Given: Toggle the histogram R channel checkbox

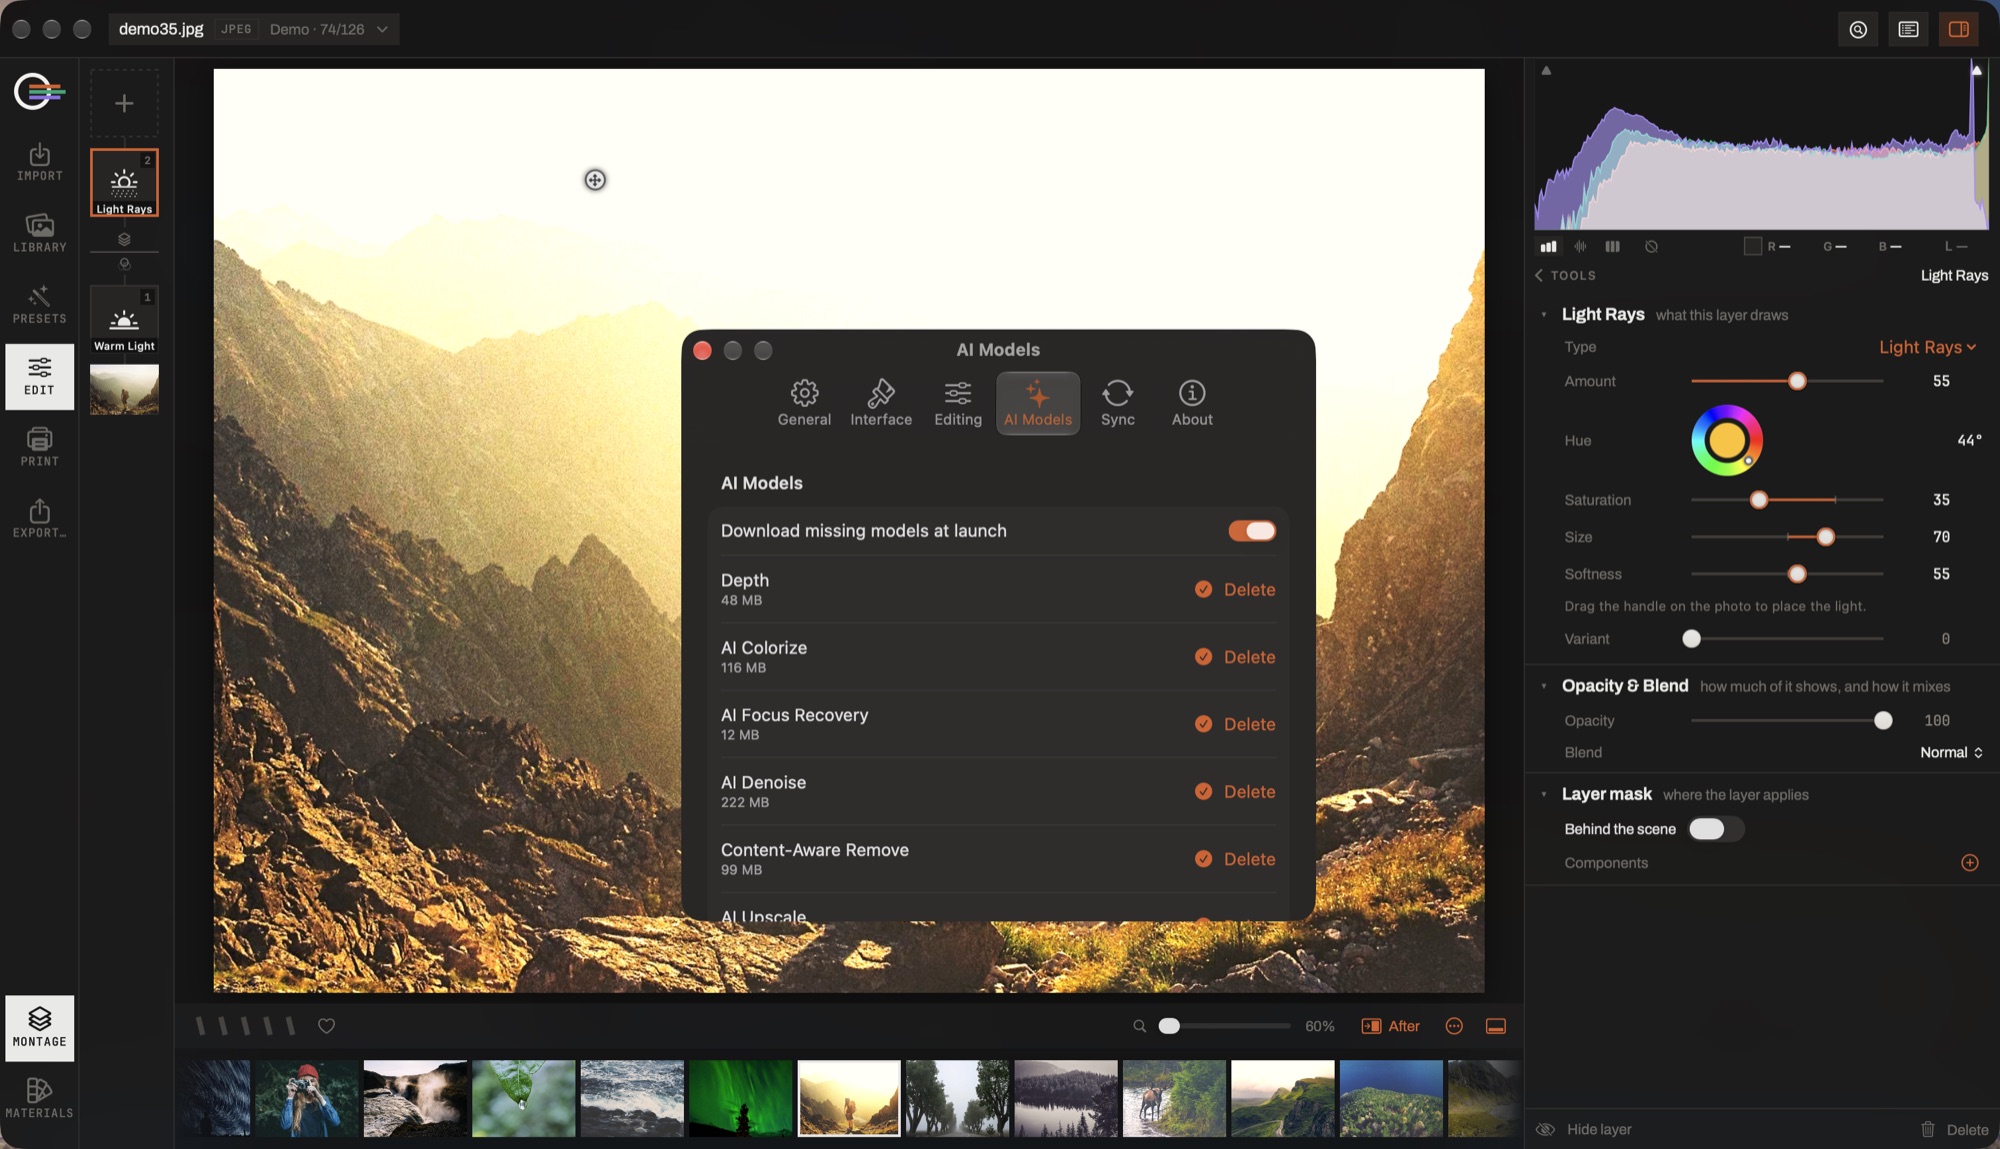Looking at the screenshot, I should [x=1752, y=246].
